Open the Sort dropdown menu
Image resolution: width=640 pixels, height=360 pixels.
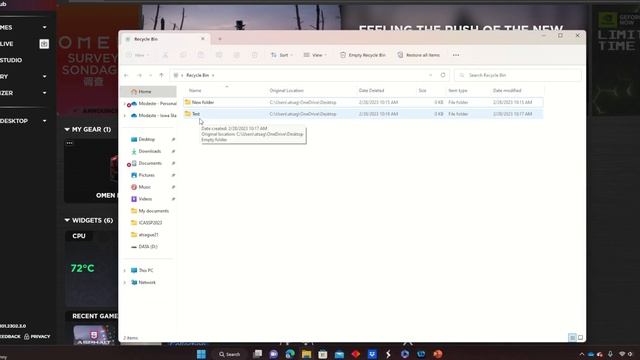[x=282, y=55]
